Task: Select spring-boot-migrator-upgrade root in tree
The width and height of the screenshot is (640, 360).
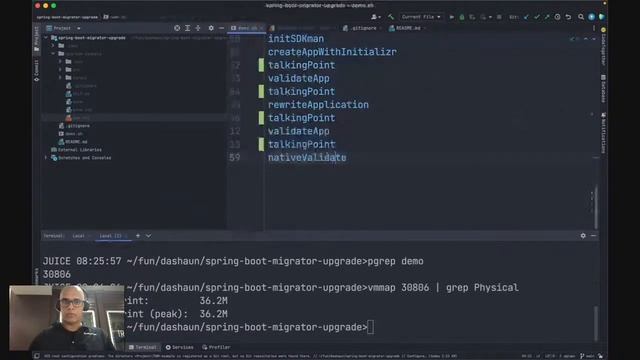Action: [x=91, y=38]
